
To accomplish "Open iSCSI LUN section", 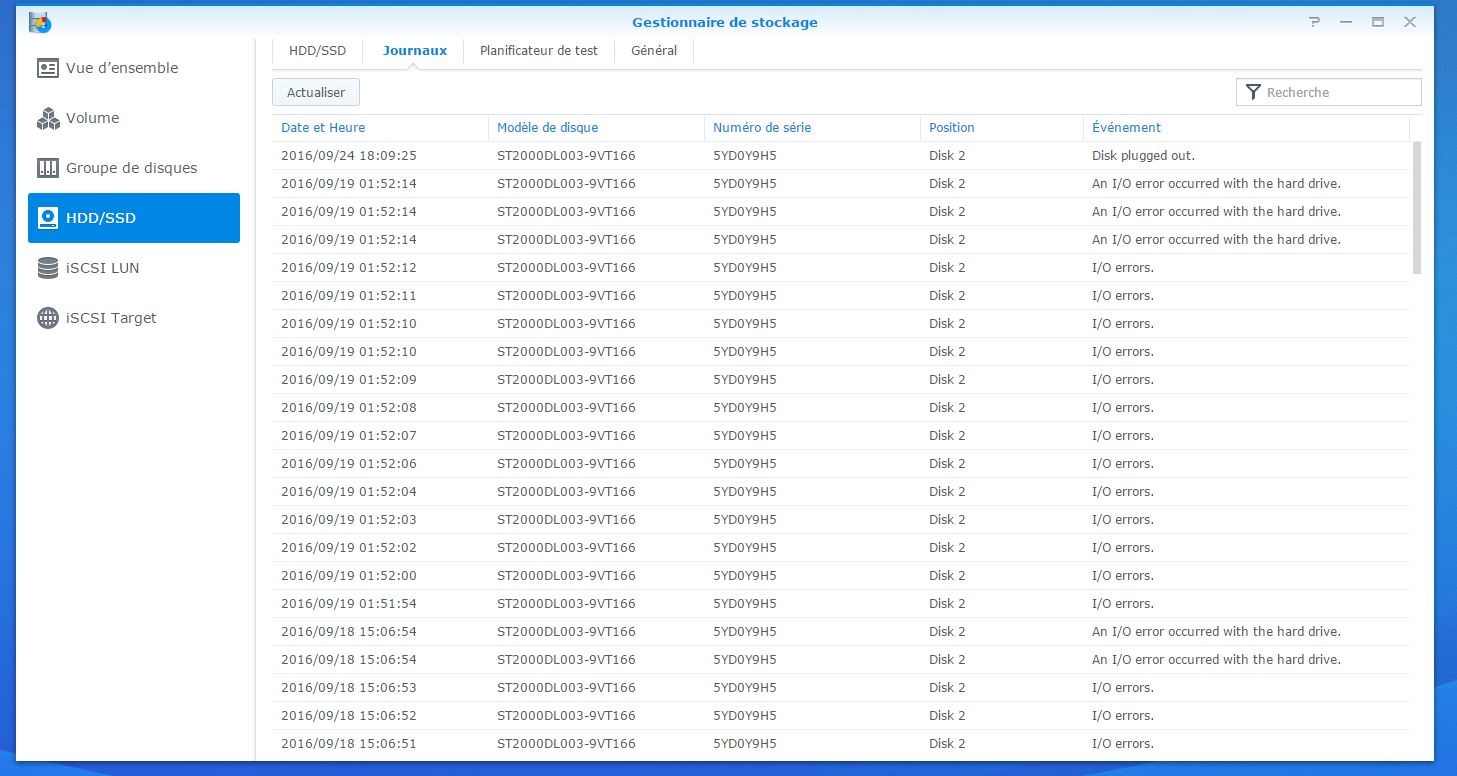I will (134, 268).
